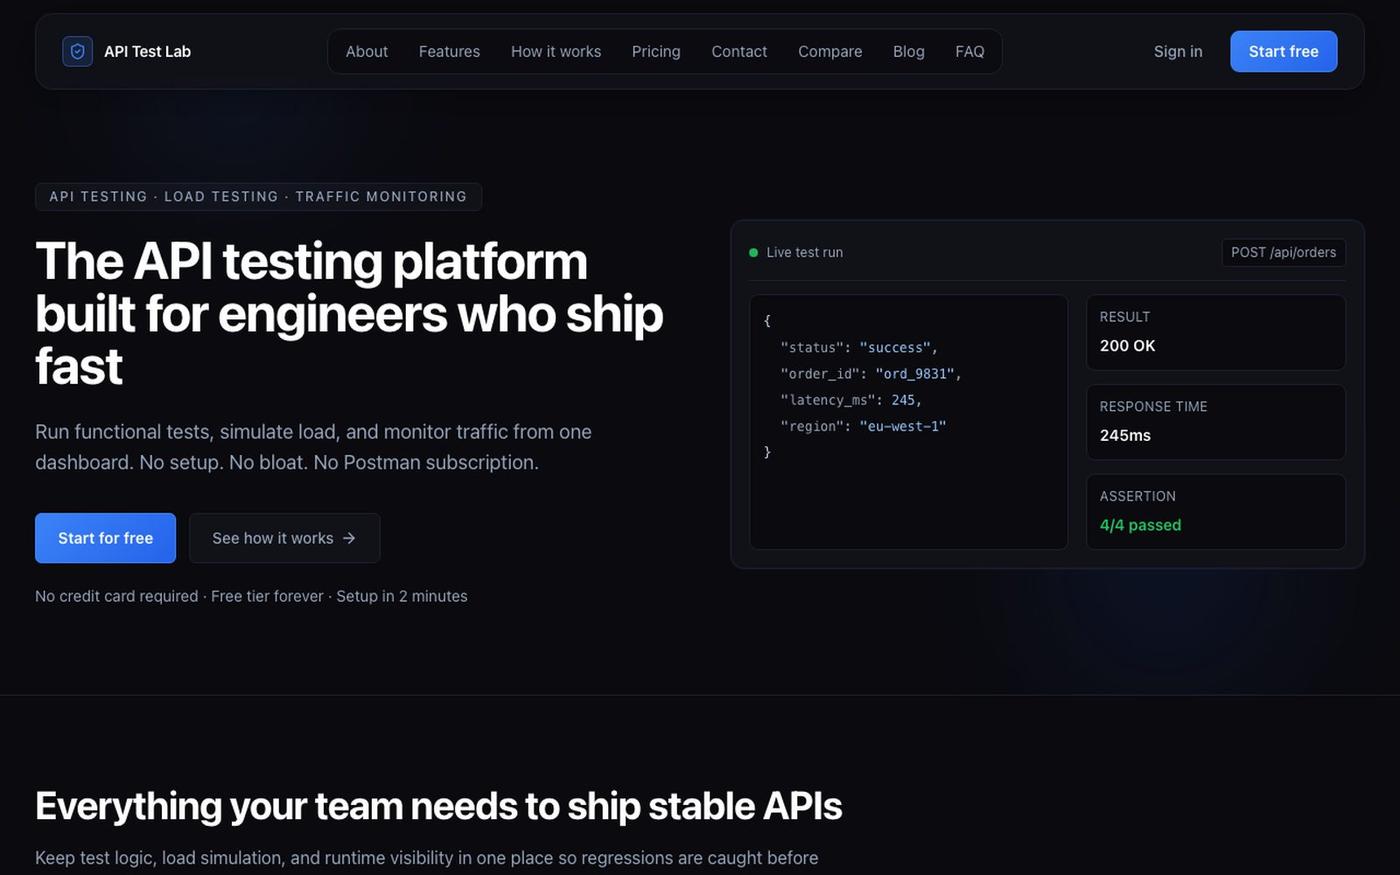Image resolution: width=1400 pixels, height=875 pixels.
Task: Click the API TESTING · LOAD TESTING tag badge
Action: [x=258, y=197]
